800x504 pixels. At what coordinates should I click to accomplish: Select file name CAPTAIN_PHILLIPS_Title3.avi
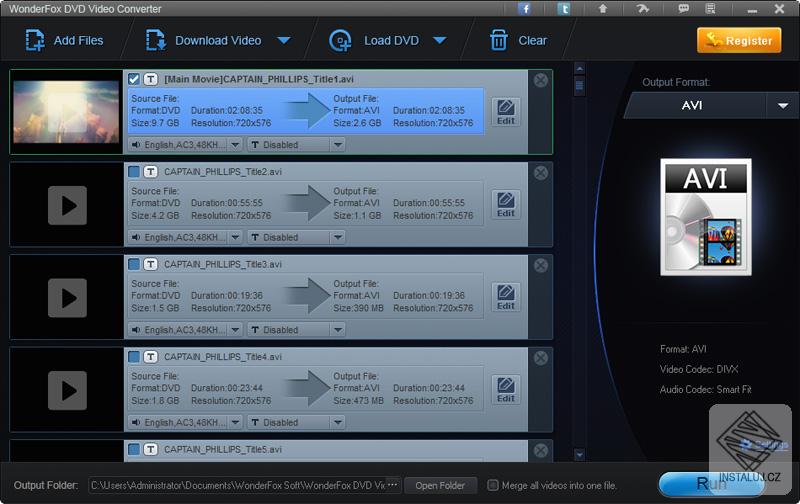pyautogui.click(x=222, y=264)
